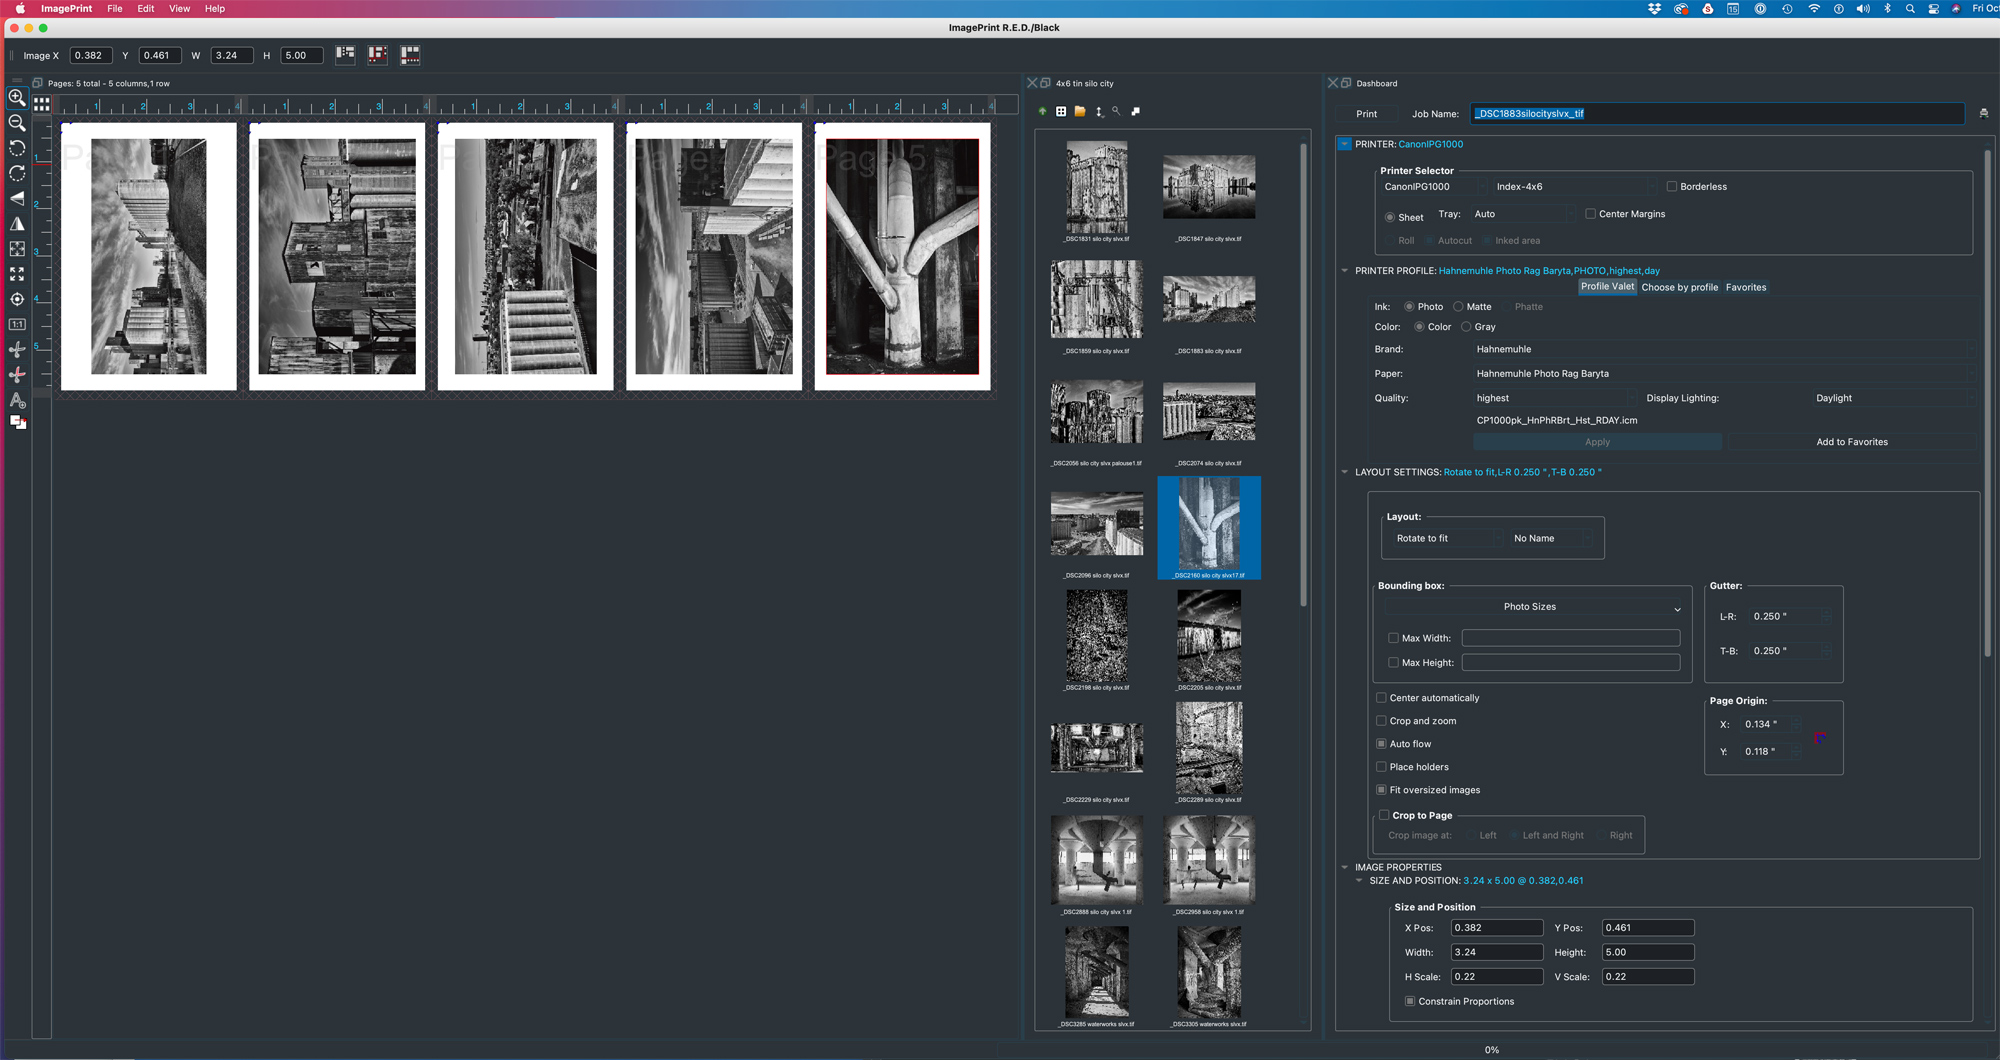This screenshot has width=2000, height=1060.
Task: Open the Photo Sizes bounding box dropdown
Action: (x=1531, y=607)
